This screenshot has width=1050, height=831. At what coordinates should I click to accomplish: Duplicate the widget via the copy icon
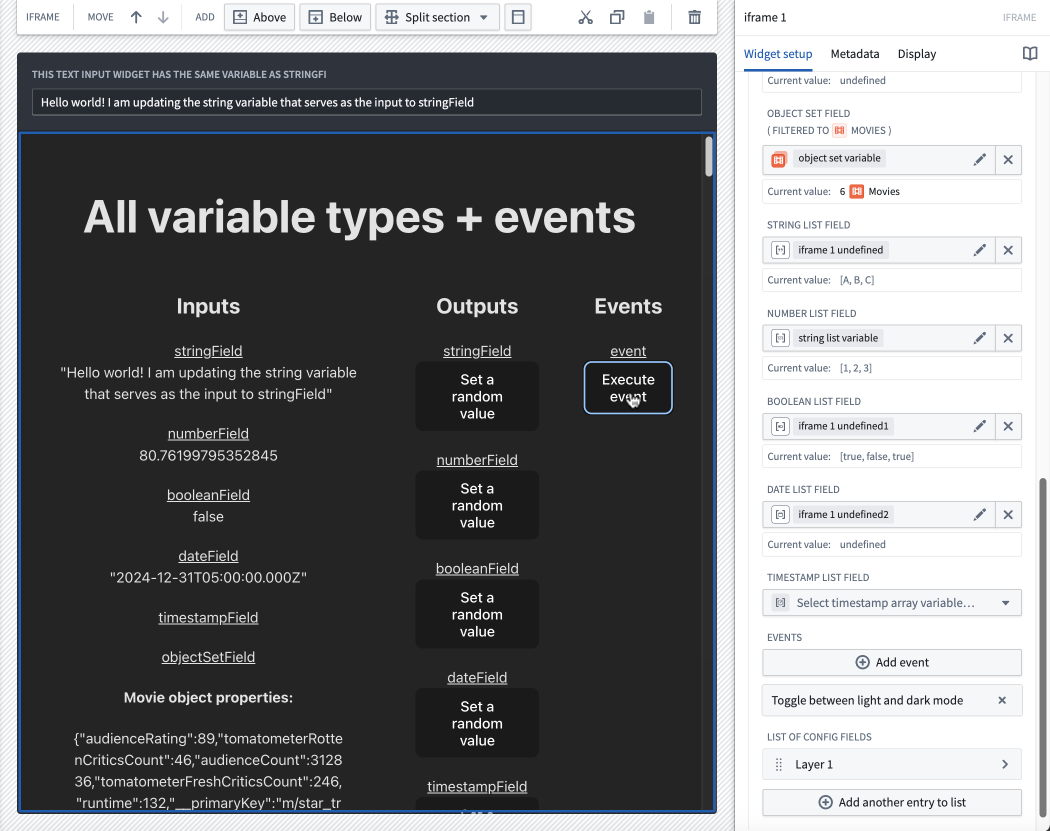click(616, 17)
